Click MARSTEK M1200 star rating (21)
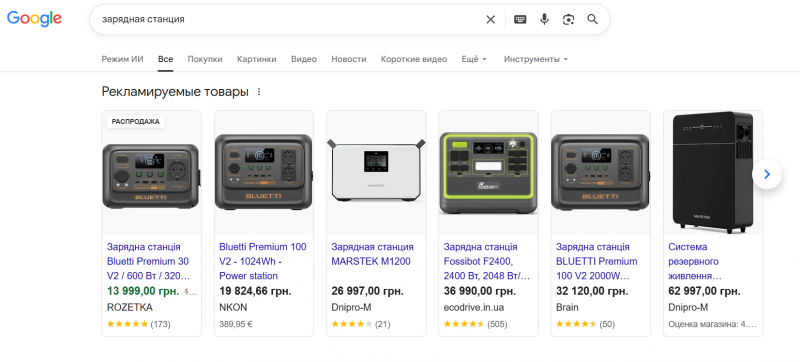Screen dimensions: 800x362 point(361,324)
